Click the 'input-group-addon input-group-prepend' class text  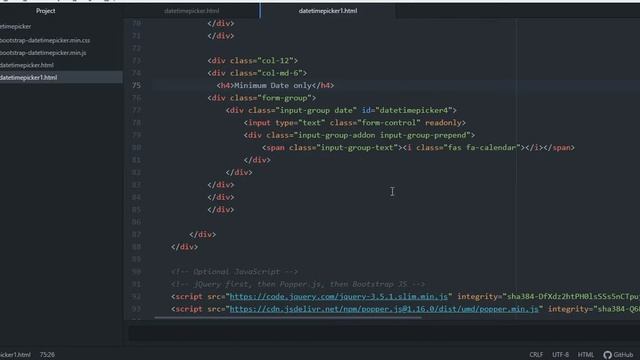pyautogui.click(x=382, y=135)
